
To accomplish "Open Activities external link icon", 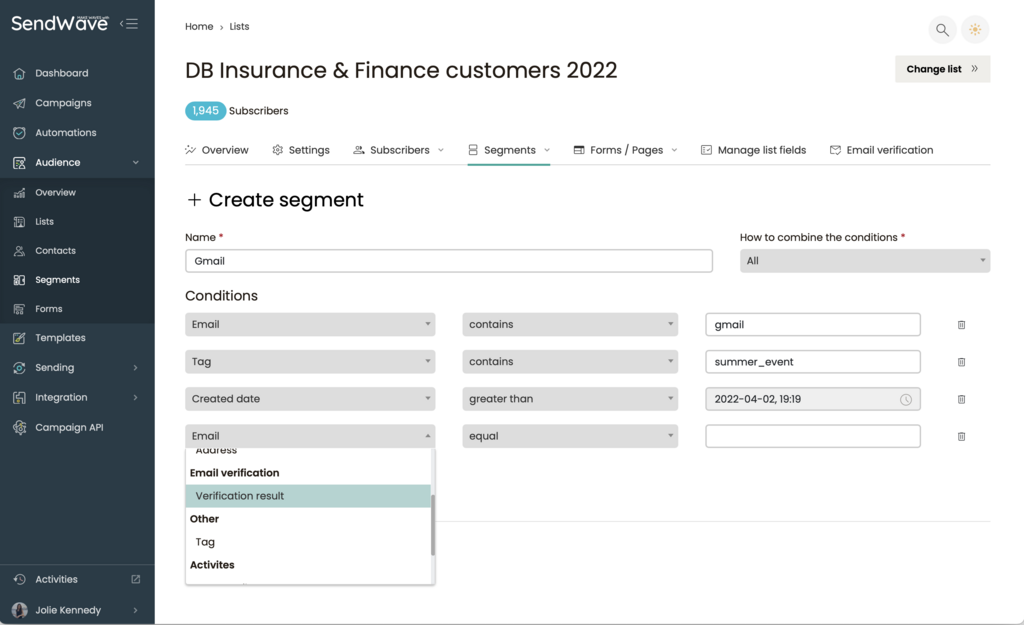I will click(x=136, y=579).
